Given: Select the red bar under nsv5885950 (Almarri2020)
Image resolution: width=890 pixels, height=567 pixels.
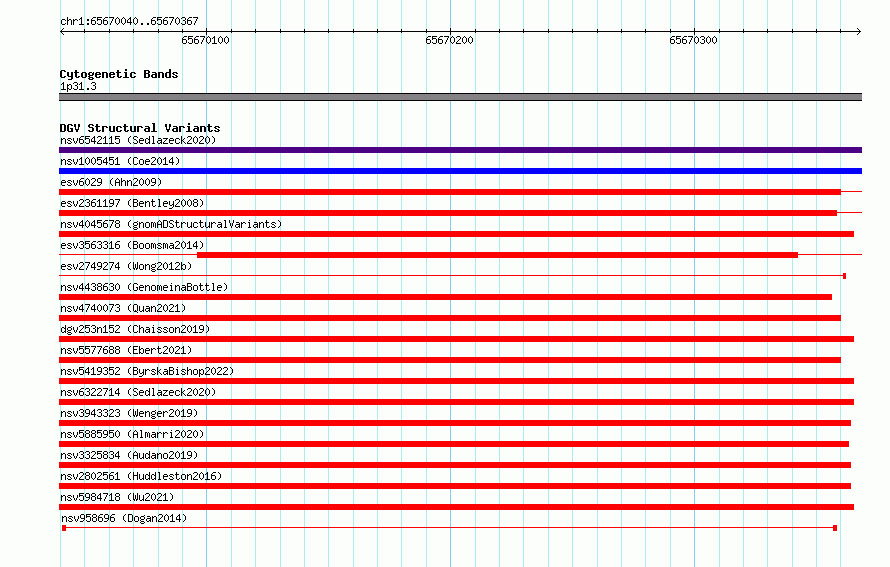Looking at the screenshot, I should point(454,444).
